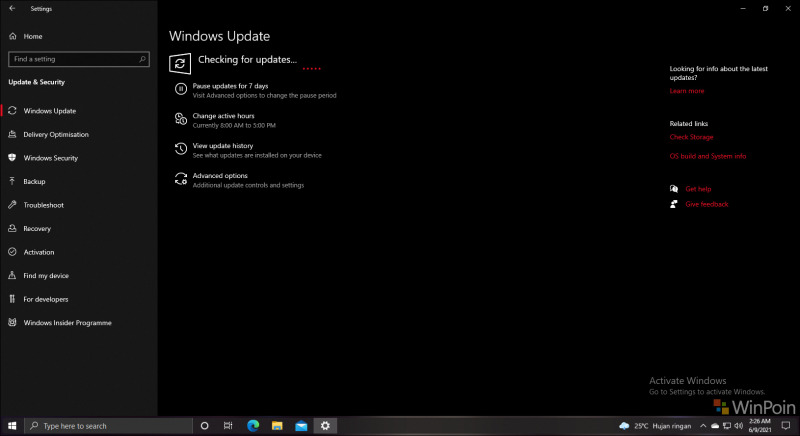Screen dimensions: 800x436
Task: Click the Windows Insider Programme icon
Action: (12, 322)
